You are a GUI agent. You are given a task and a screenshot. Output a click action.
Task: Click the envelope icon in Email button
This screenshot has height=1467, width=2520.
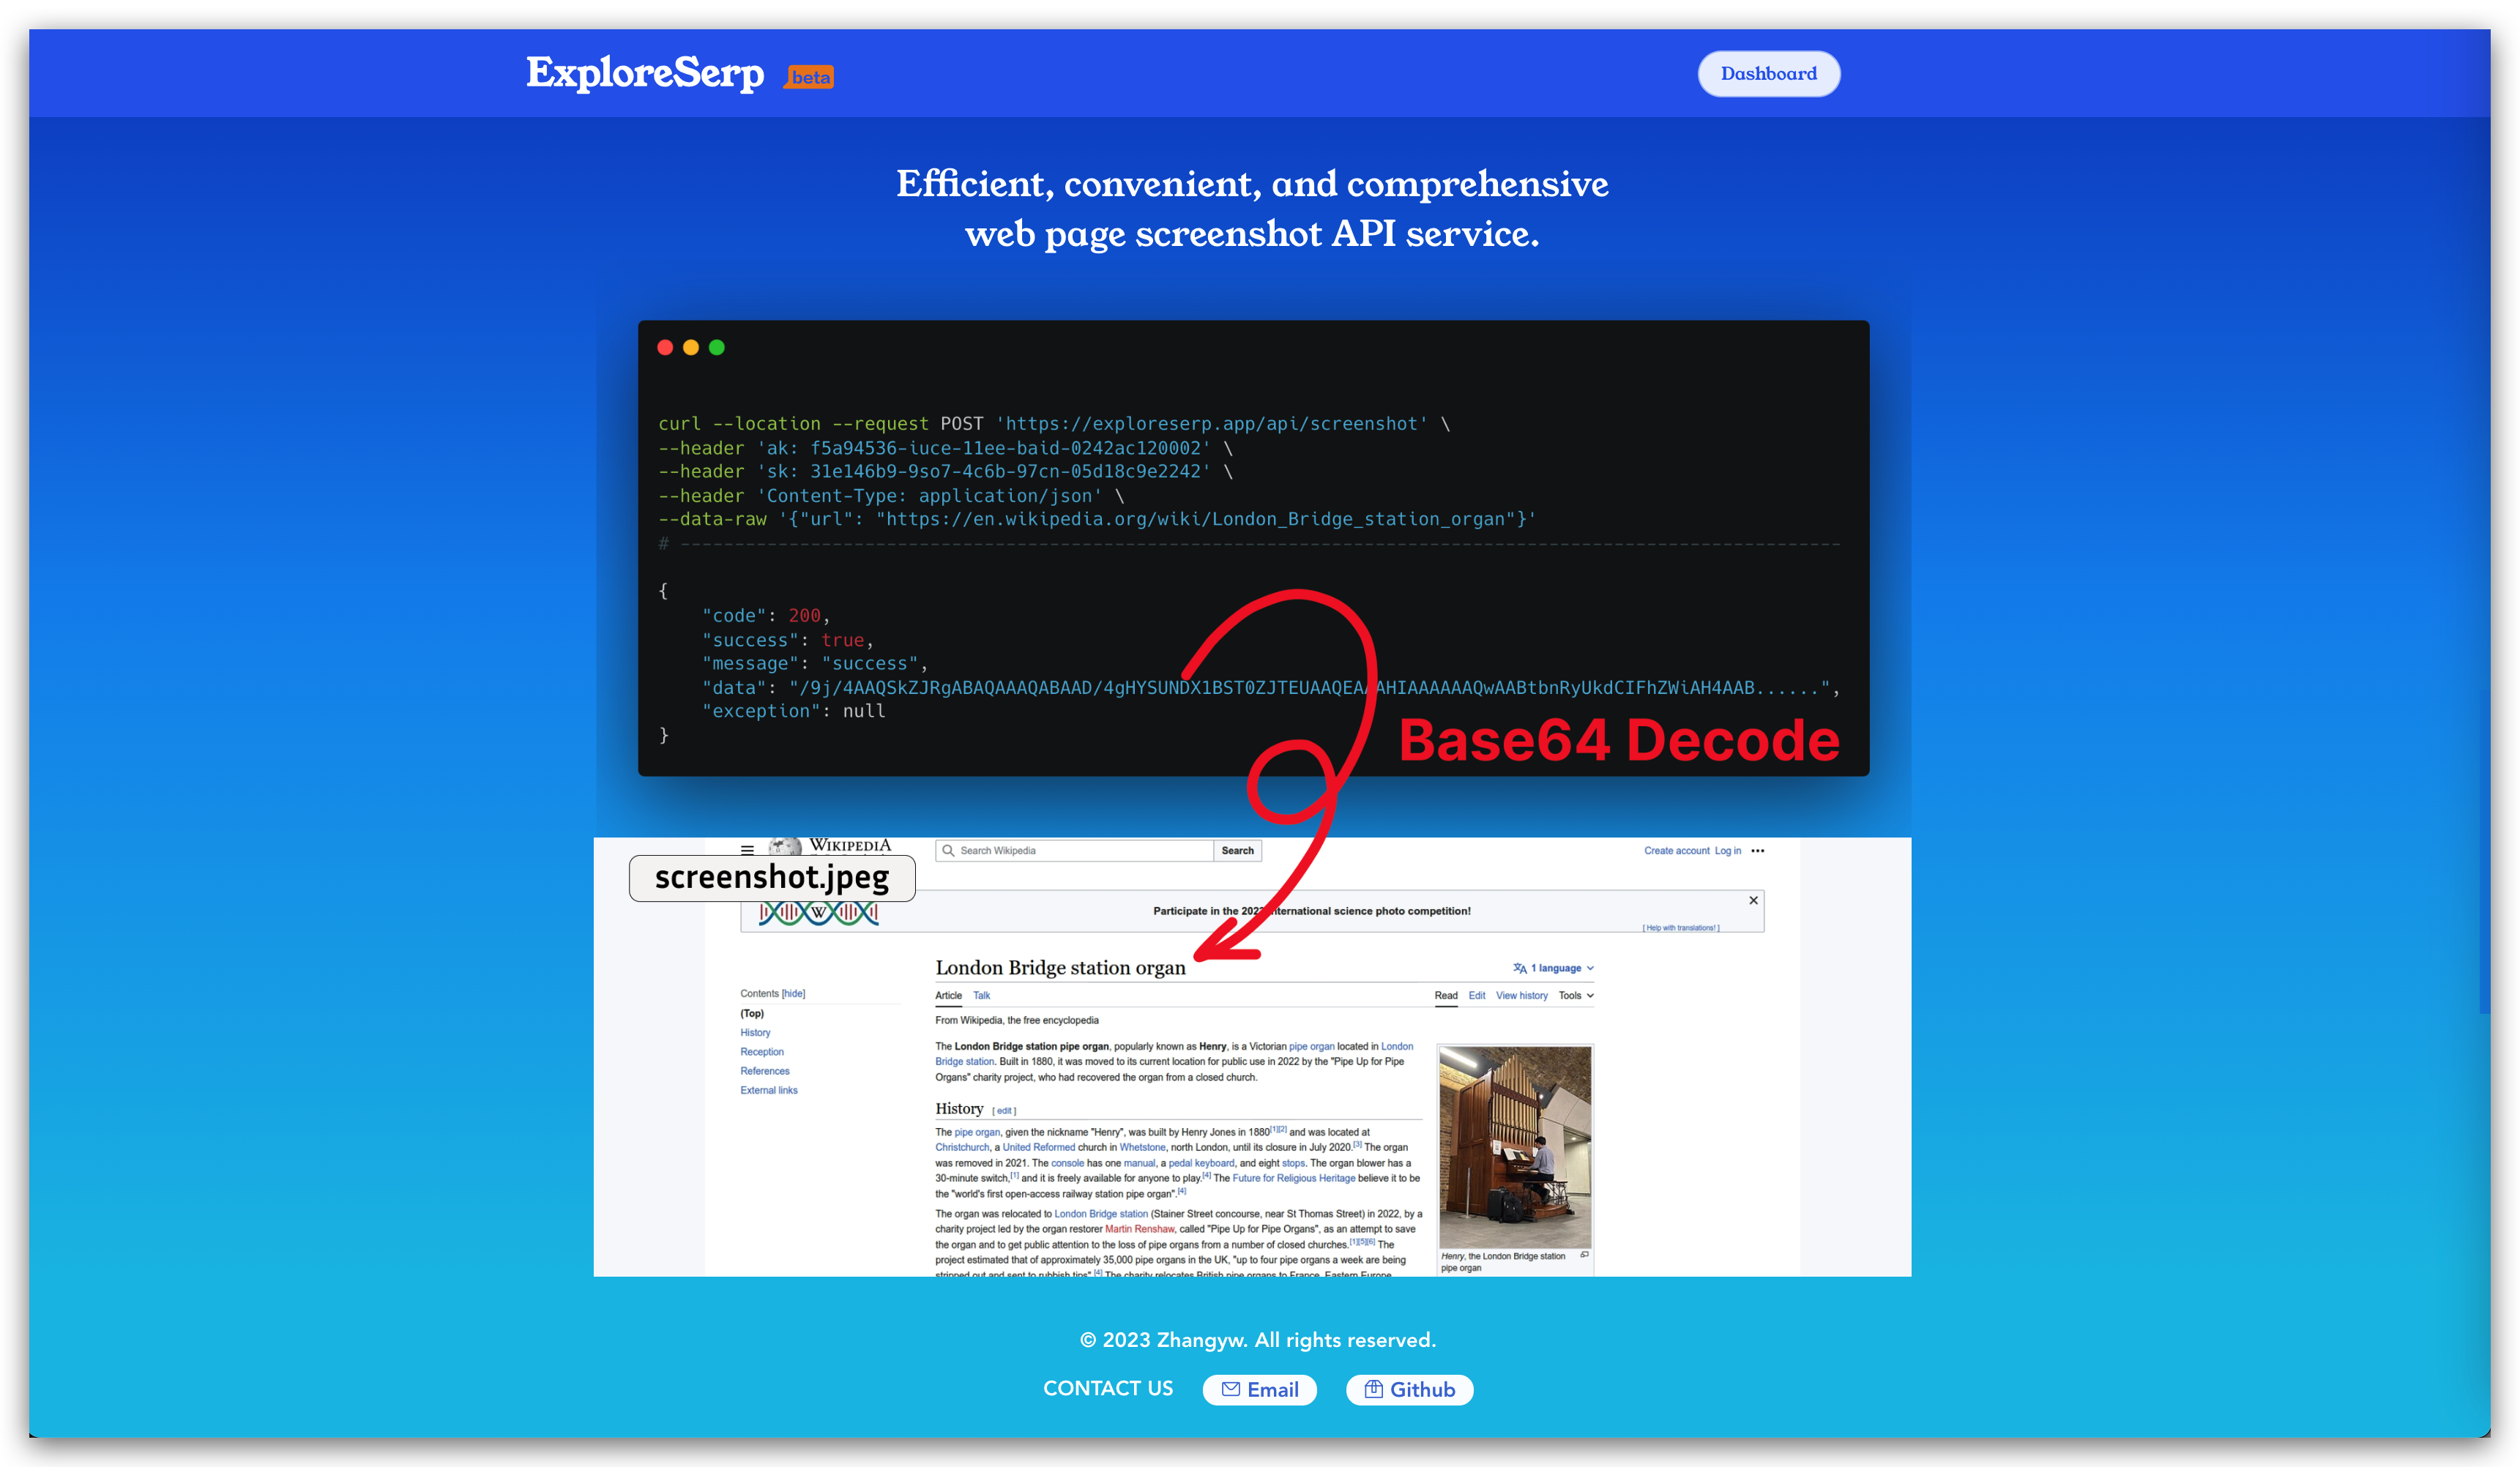1231,1389
